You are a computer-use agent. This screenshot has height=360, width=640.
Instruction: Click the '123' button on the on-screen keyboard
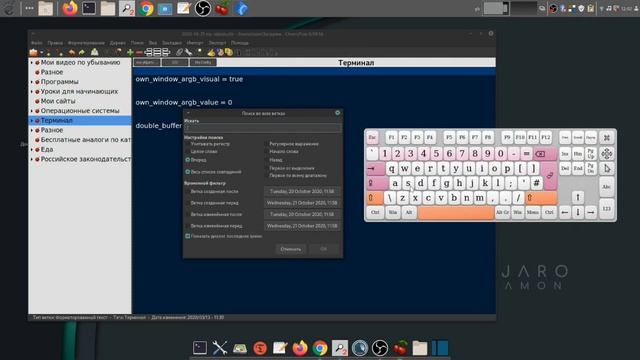point(607,209)
